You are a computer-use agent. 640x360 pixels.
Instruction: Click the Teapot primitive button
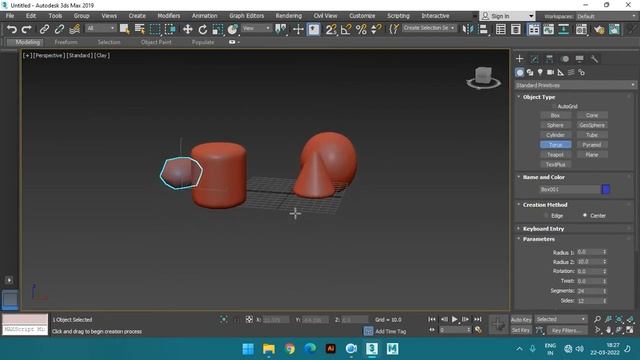pos(556,155)
